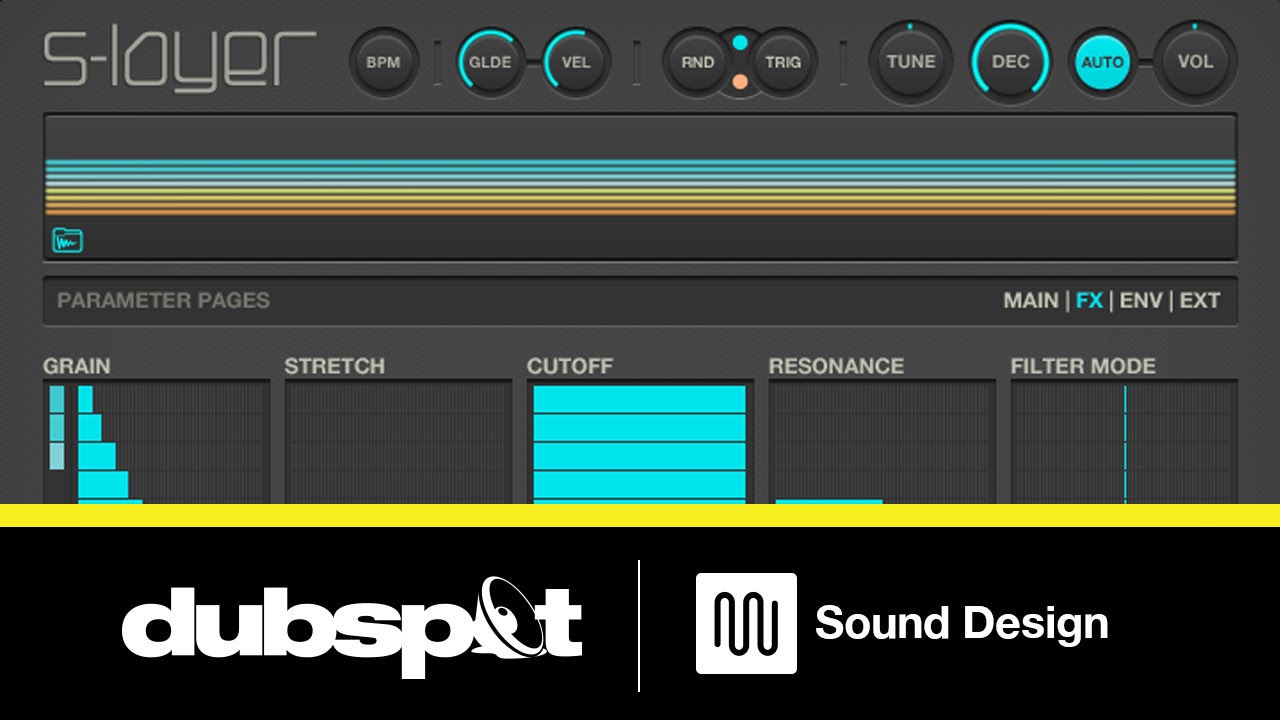Screen dimensions: 1280x720
Task: Open the FX parameter page
Action: (1089, 301)
